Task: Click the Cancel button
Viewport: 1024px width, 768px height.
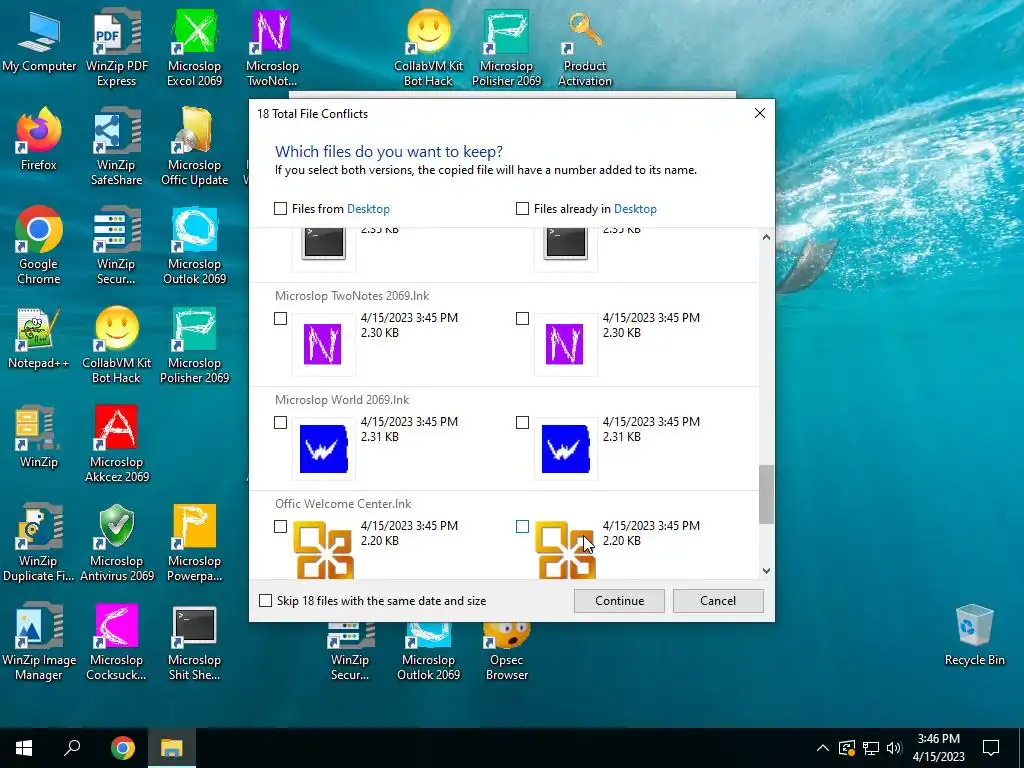Action: coord(718,601)
